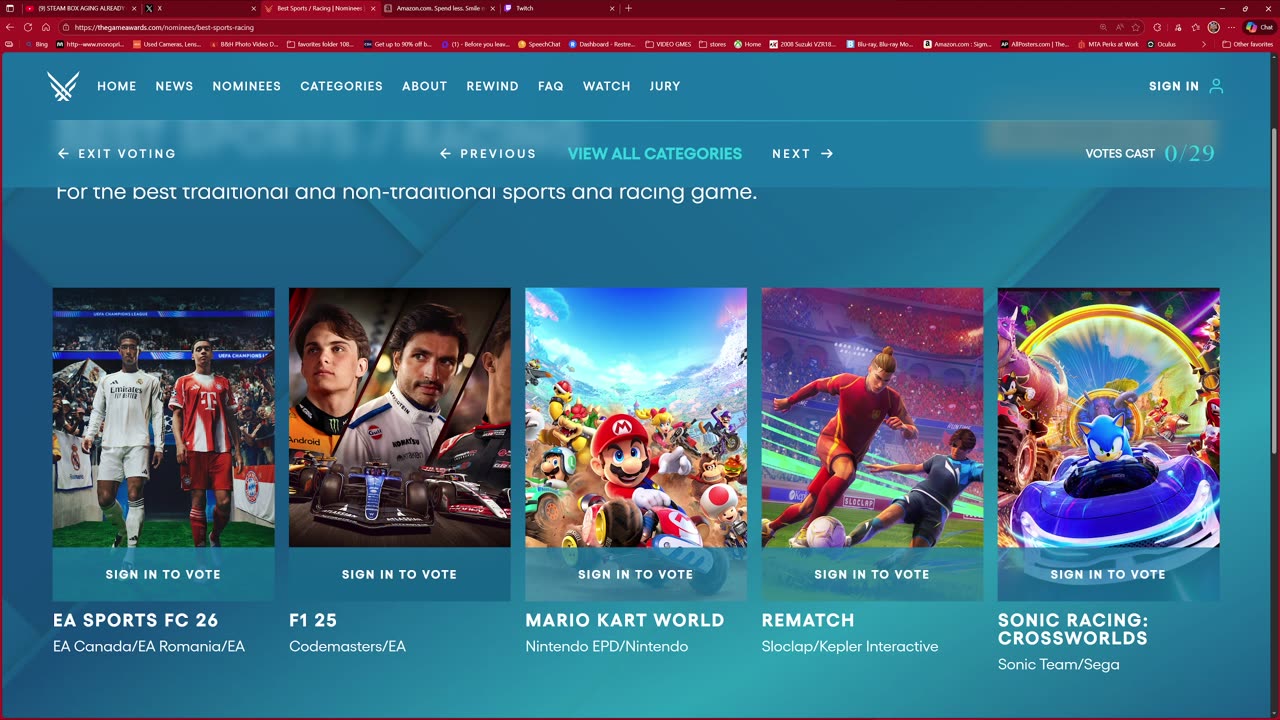The width and height of the screenshot is (1280, 720).
Task: Open NEWS in site navigation
Action: coord(174,86)
